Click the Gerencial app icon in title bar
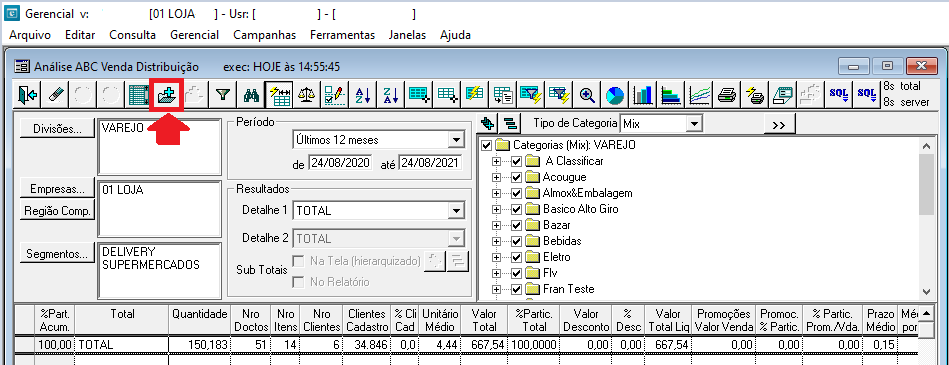The height and width of the screenshot is (365, 949). click(12, 13)
